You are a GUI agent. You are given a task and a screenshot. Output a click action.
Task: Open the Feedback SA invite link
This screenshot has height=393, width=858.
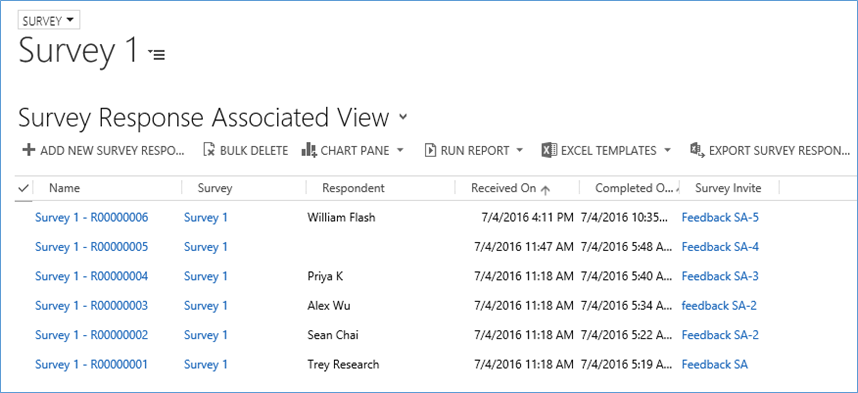715,365
